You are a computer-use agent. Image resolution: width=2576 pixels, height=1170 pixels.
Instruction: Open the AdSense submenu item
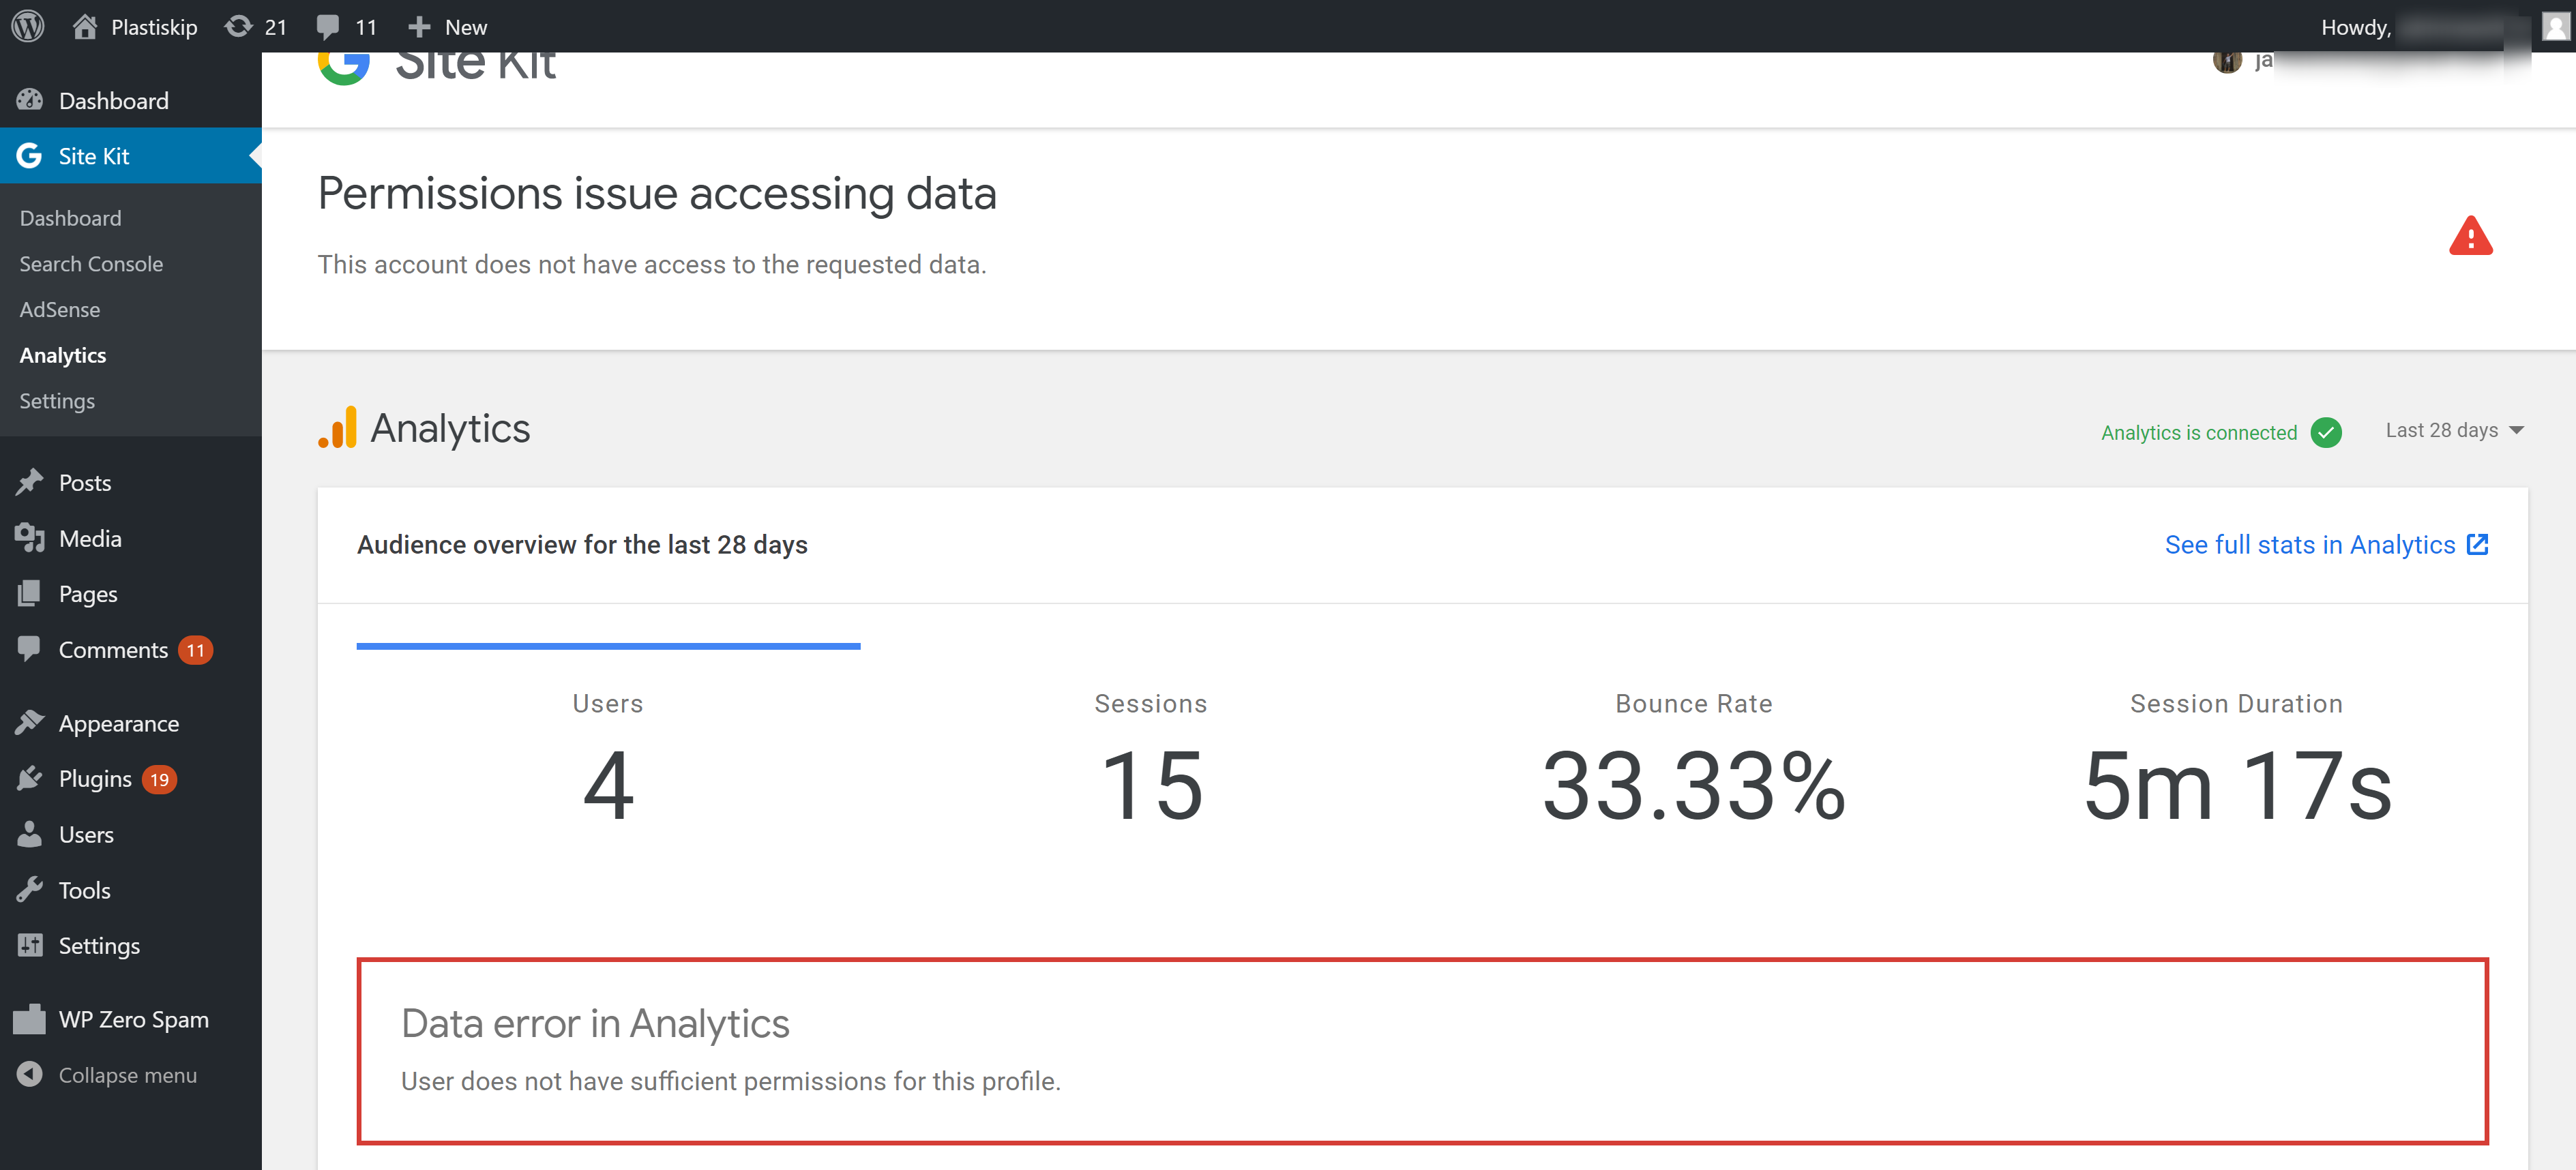point(60,309)
